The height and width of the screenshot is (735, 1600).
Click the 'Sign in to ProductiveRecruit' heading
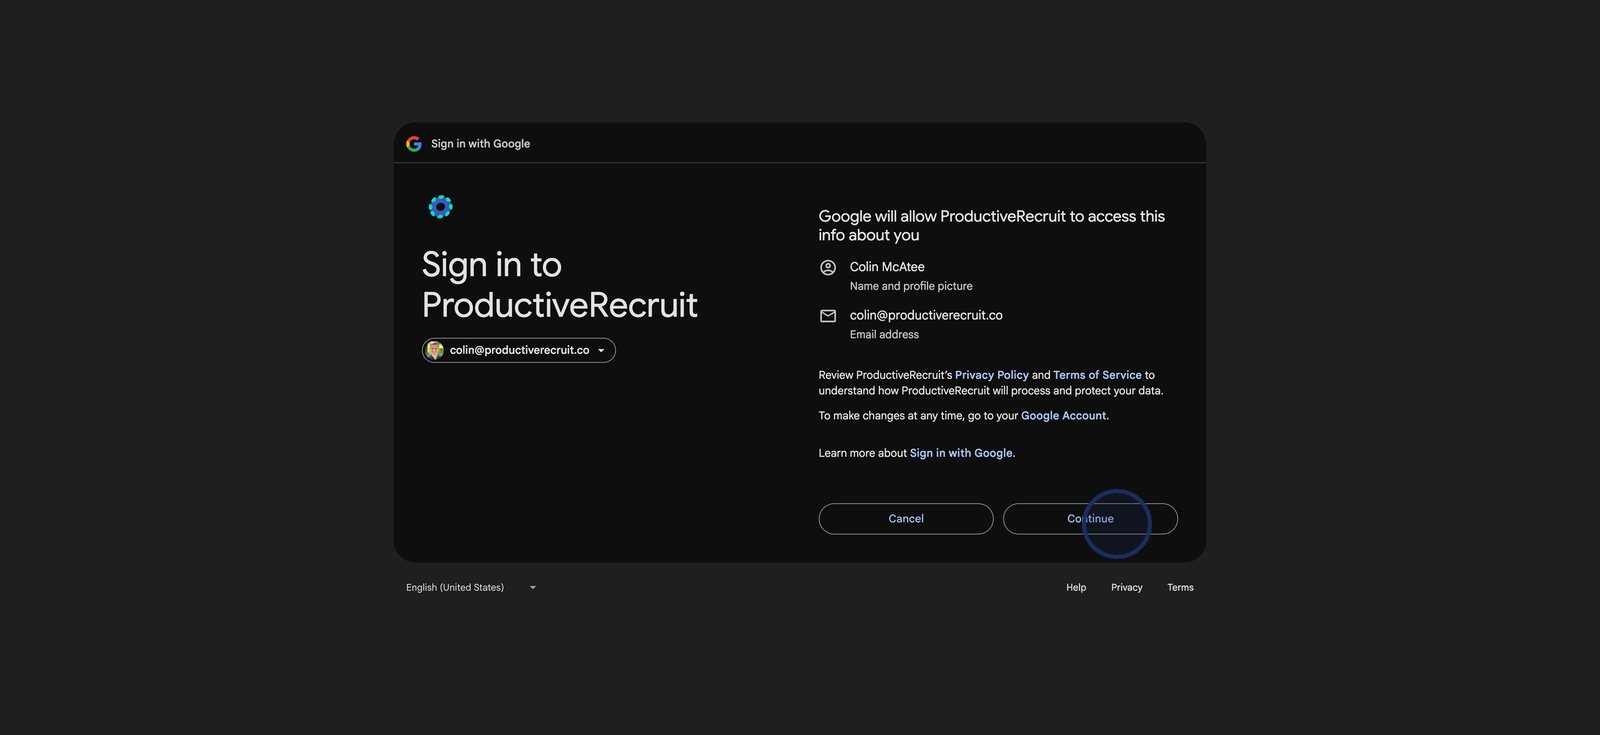(559, 285)
